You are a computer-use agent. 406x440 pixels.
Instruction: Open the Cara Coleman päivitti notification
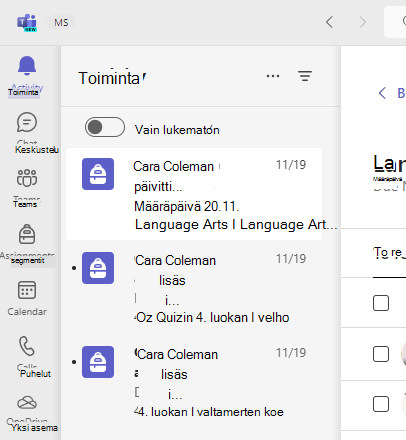[x=194, y=194]
